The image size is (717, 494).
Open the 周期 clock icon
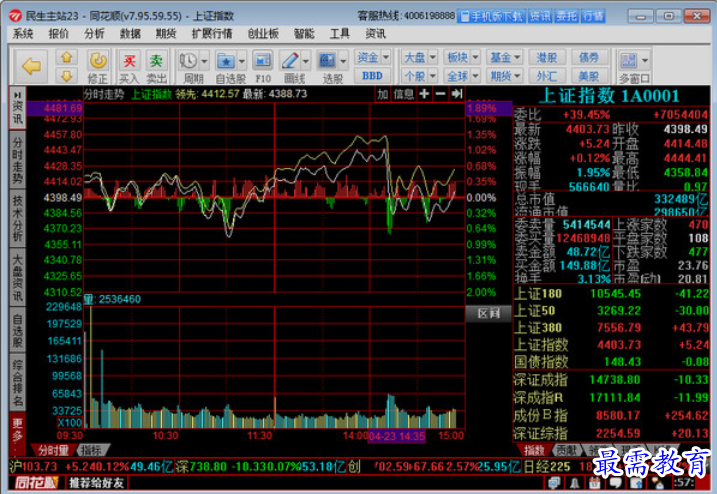click(188, 61)
